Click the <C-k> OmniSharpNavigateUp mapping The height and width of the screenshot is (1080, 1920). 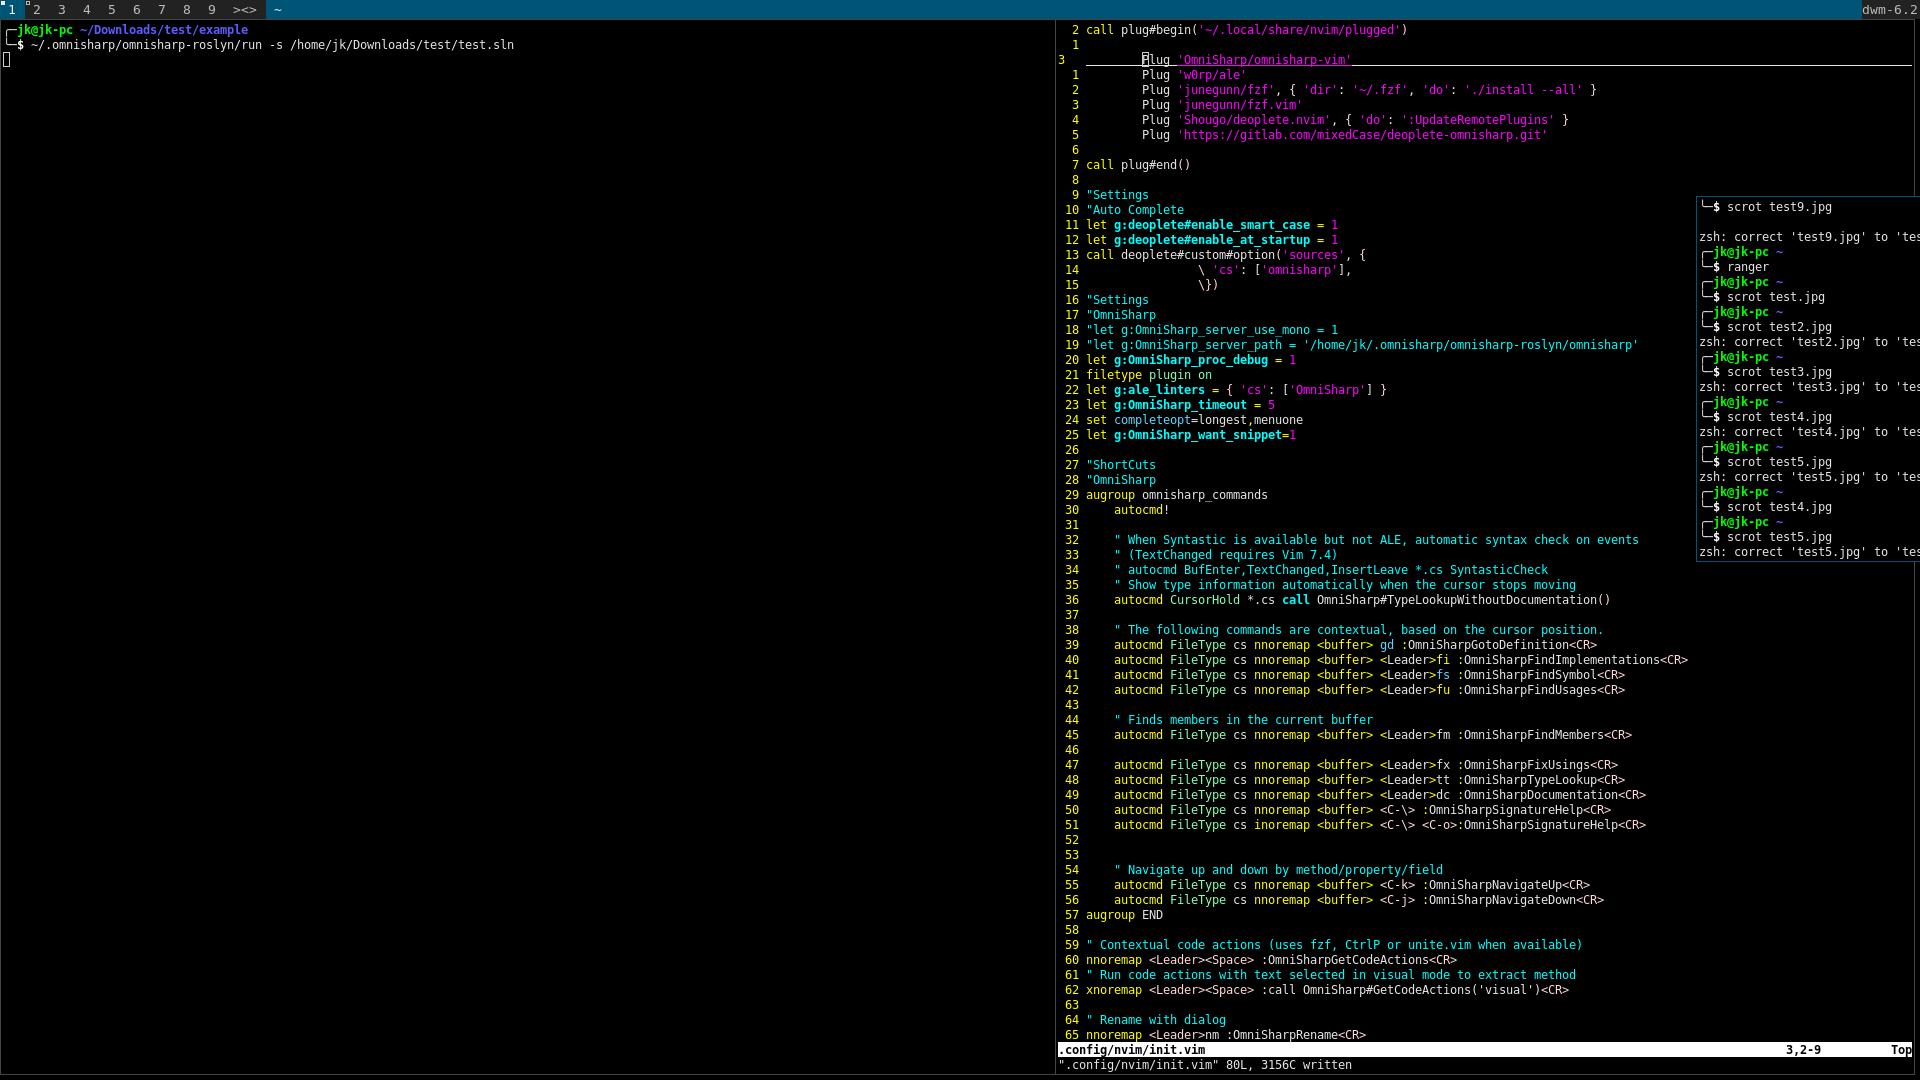click(x=1352, y=885)
